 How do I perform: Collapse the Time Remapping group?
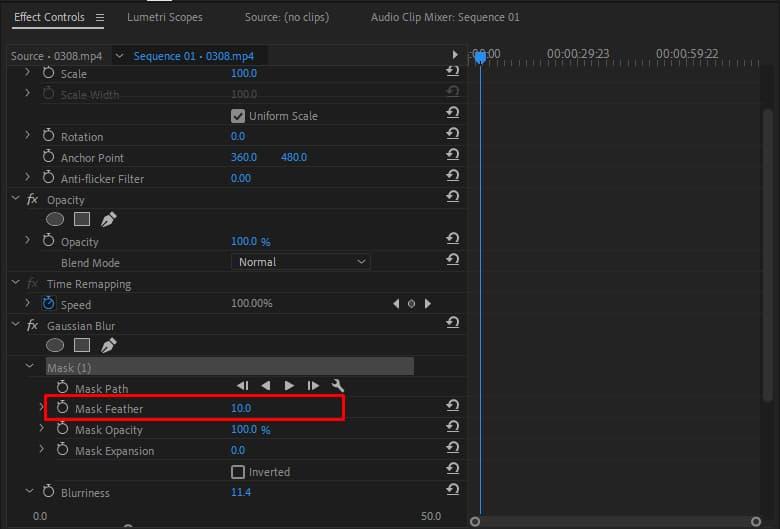click(x=16, y=283)
